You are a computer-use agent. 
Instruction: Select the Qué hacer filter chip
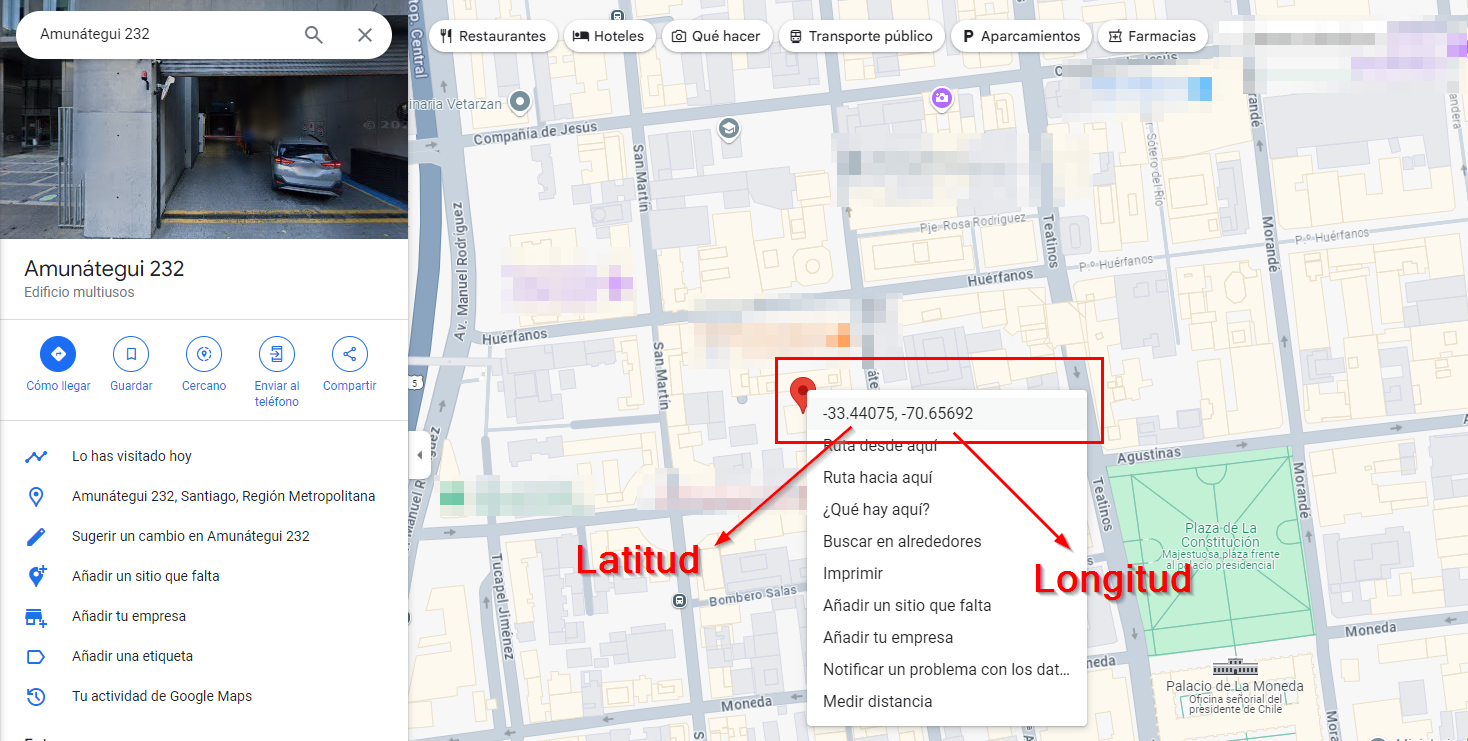point(715,36)
